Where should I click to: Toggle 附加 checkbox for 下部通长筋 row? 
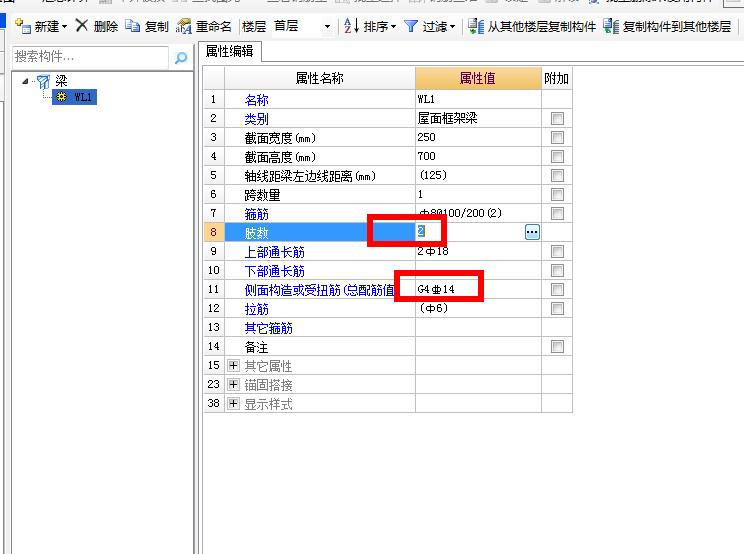click(557, 270)
